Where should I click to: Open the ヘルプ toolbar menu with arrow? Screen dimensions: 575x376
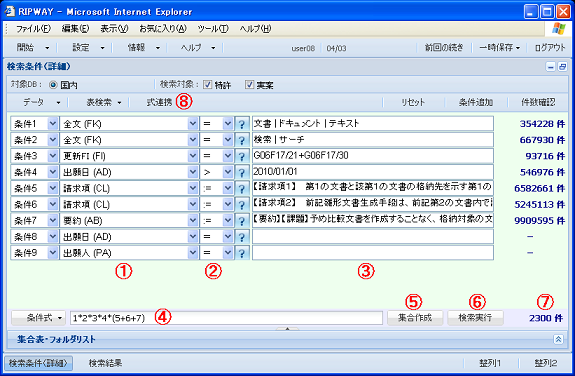(198, 48)
